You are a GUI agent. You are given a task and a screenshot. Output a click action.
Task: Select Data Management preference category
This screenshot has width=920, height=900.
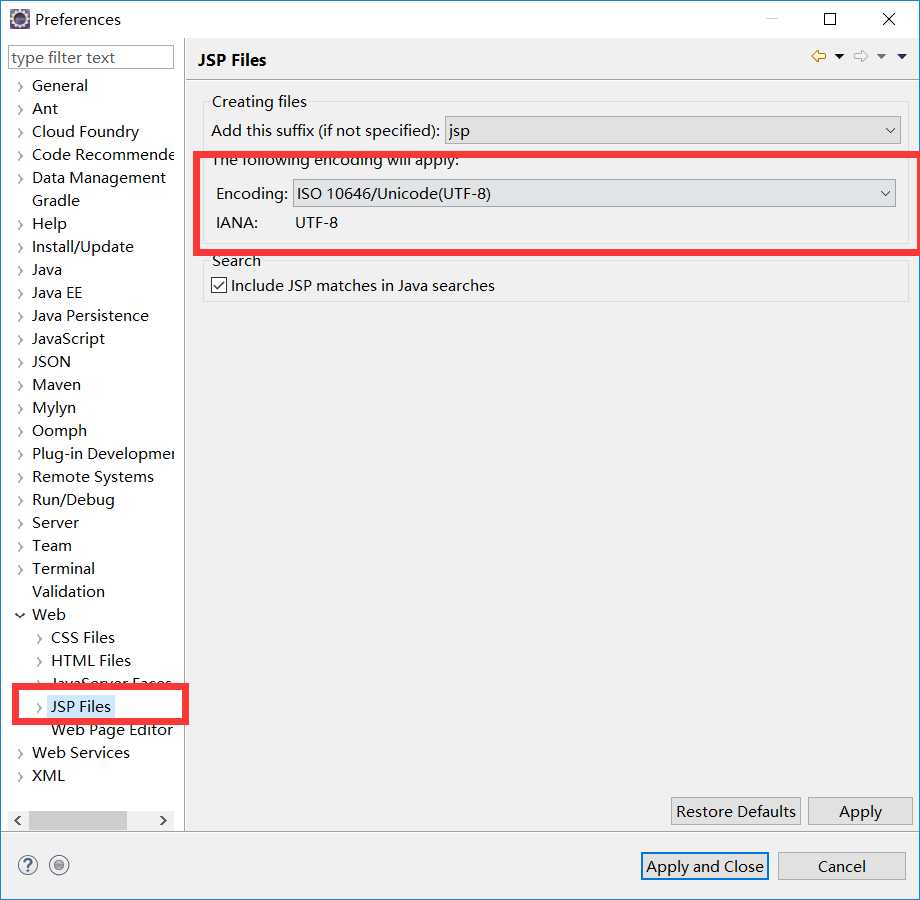99,177
